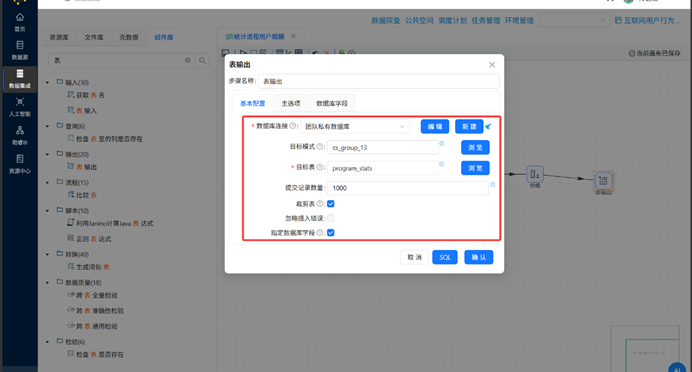Viewport: 692px width, 372px height.
Task: Select the 检查表是否存在 component
Action: 96,354
